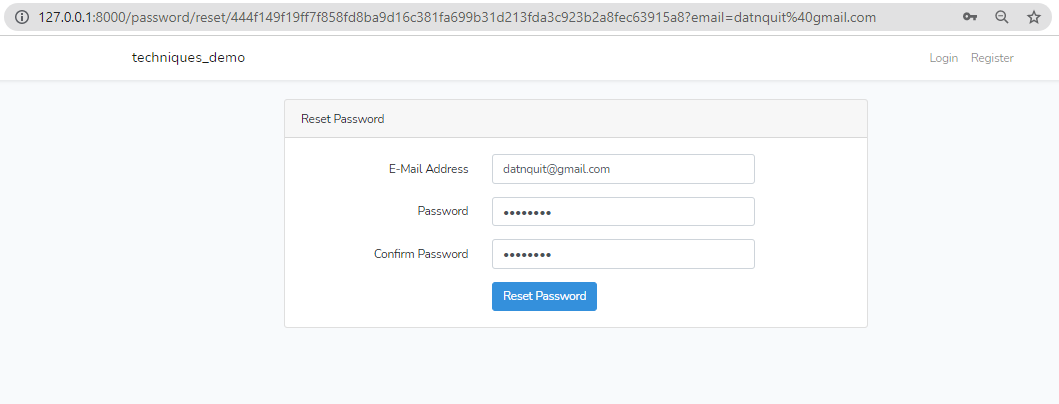
Task: Click the E-Mail Address label
Action: tap(428, 169)
